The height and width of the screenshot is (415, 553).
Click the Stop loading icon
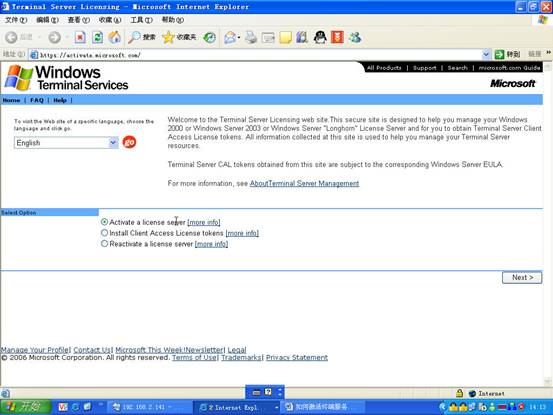[80, 37]
